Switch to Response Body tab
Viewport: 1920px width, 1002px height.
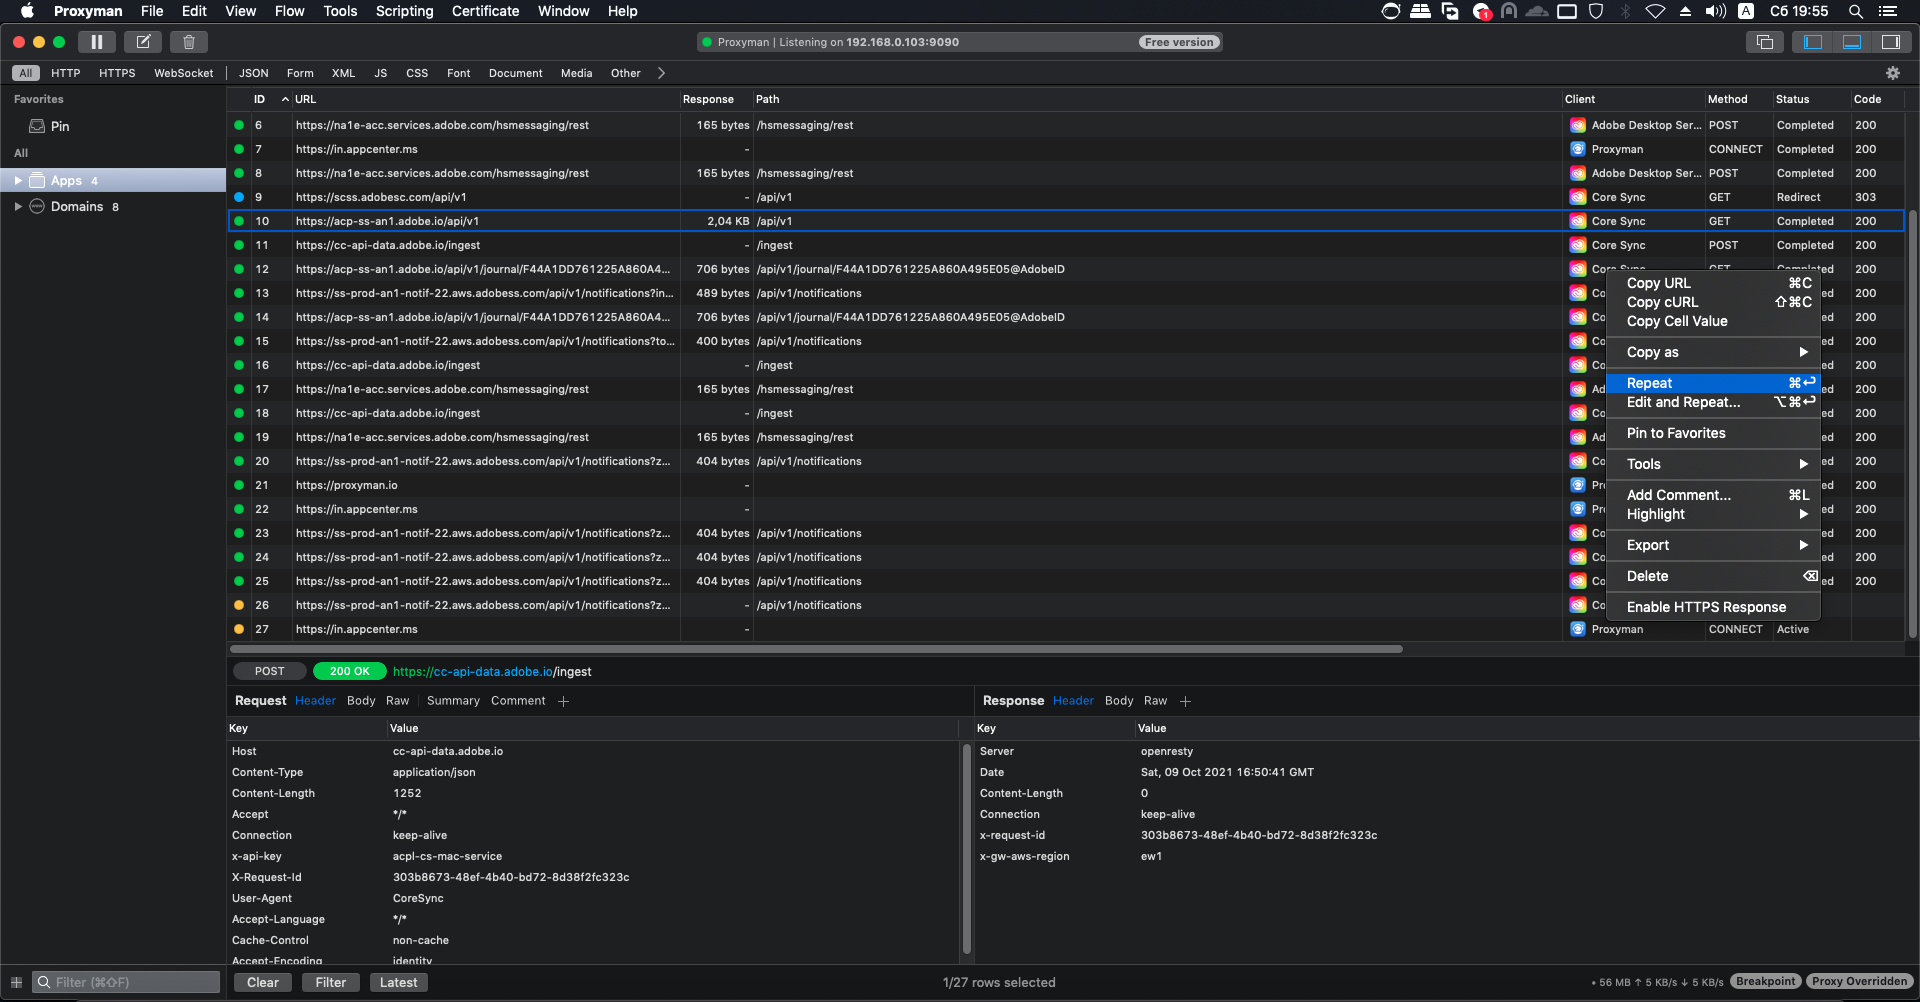(1119, 701)
